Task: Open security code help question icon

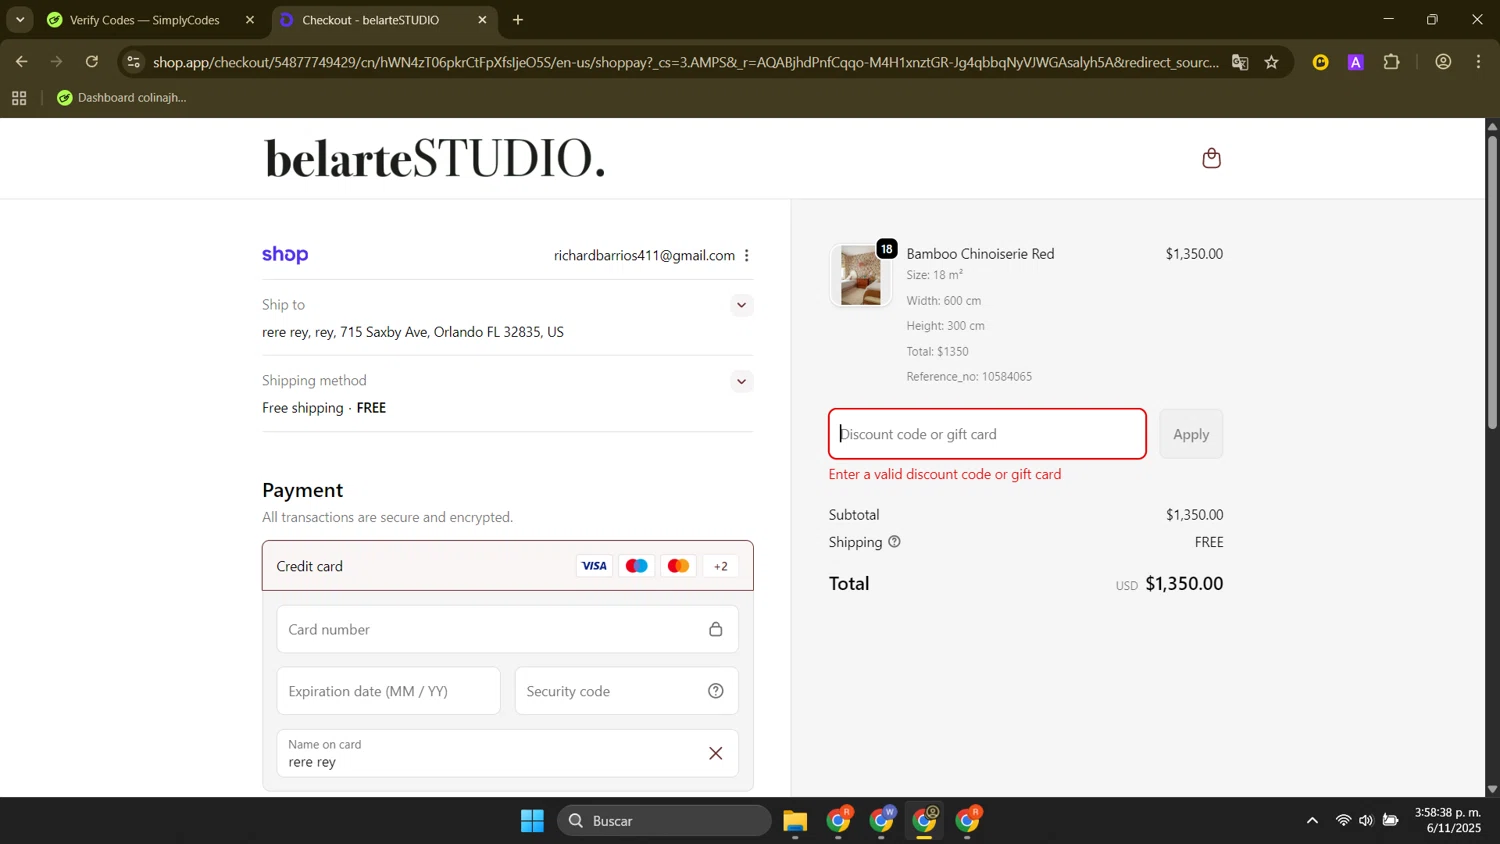Action: click(x=716, y=691)
